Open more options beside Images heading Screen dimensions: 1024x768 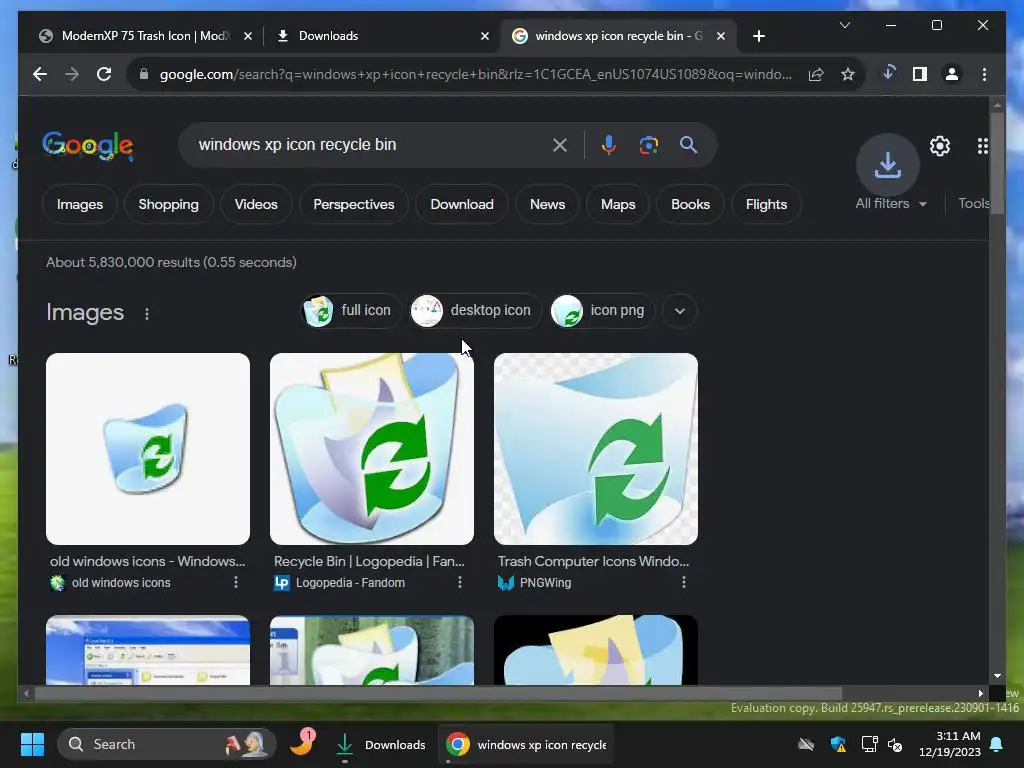coord(147,314)
